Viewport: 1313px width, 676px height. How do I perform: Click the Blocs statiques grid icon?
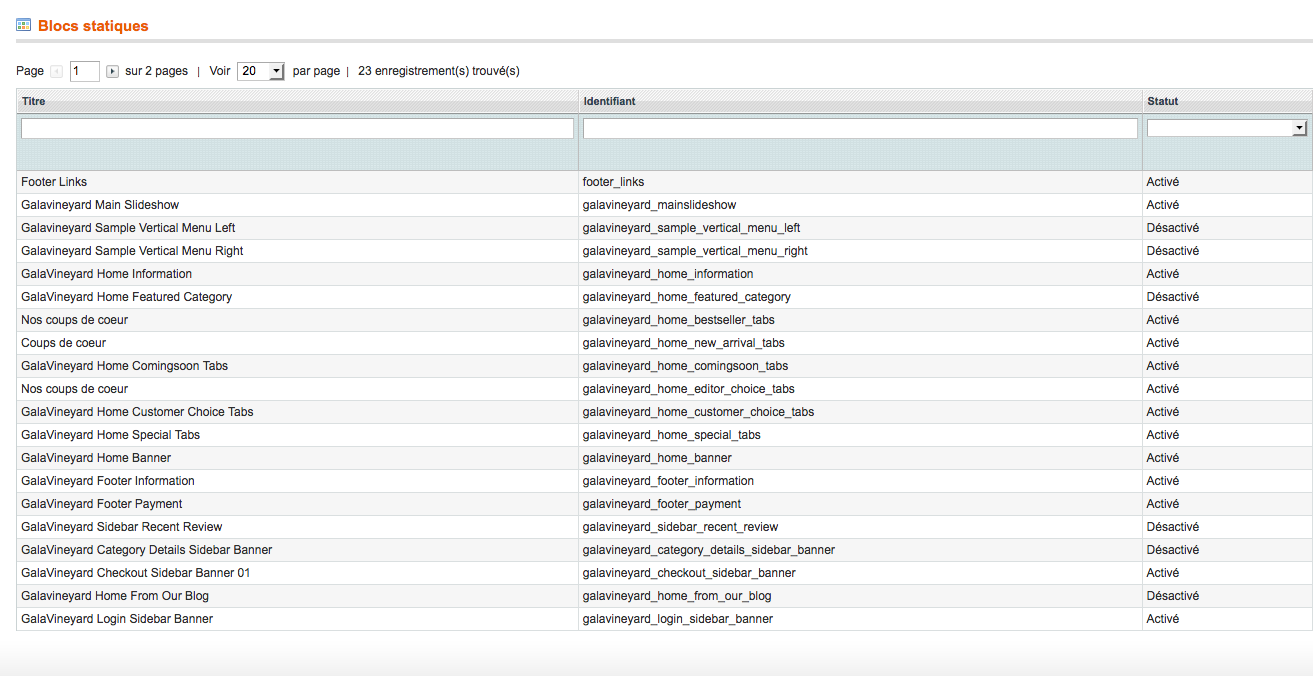click(23, 25)
